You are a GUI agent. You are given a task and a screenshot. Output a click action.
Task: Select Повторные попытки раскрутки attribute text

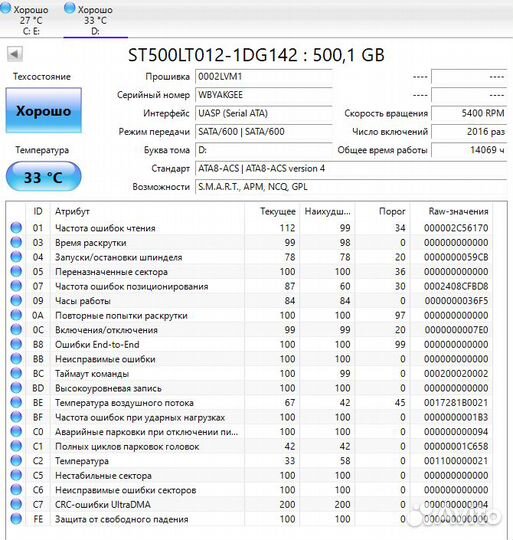pos(121,315)
